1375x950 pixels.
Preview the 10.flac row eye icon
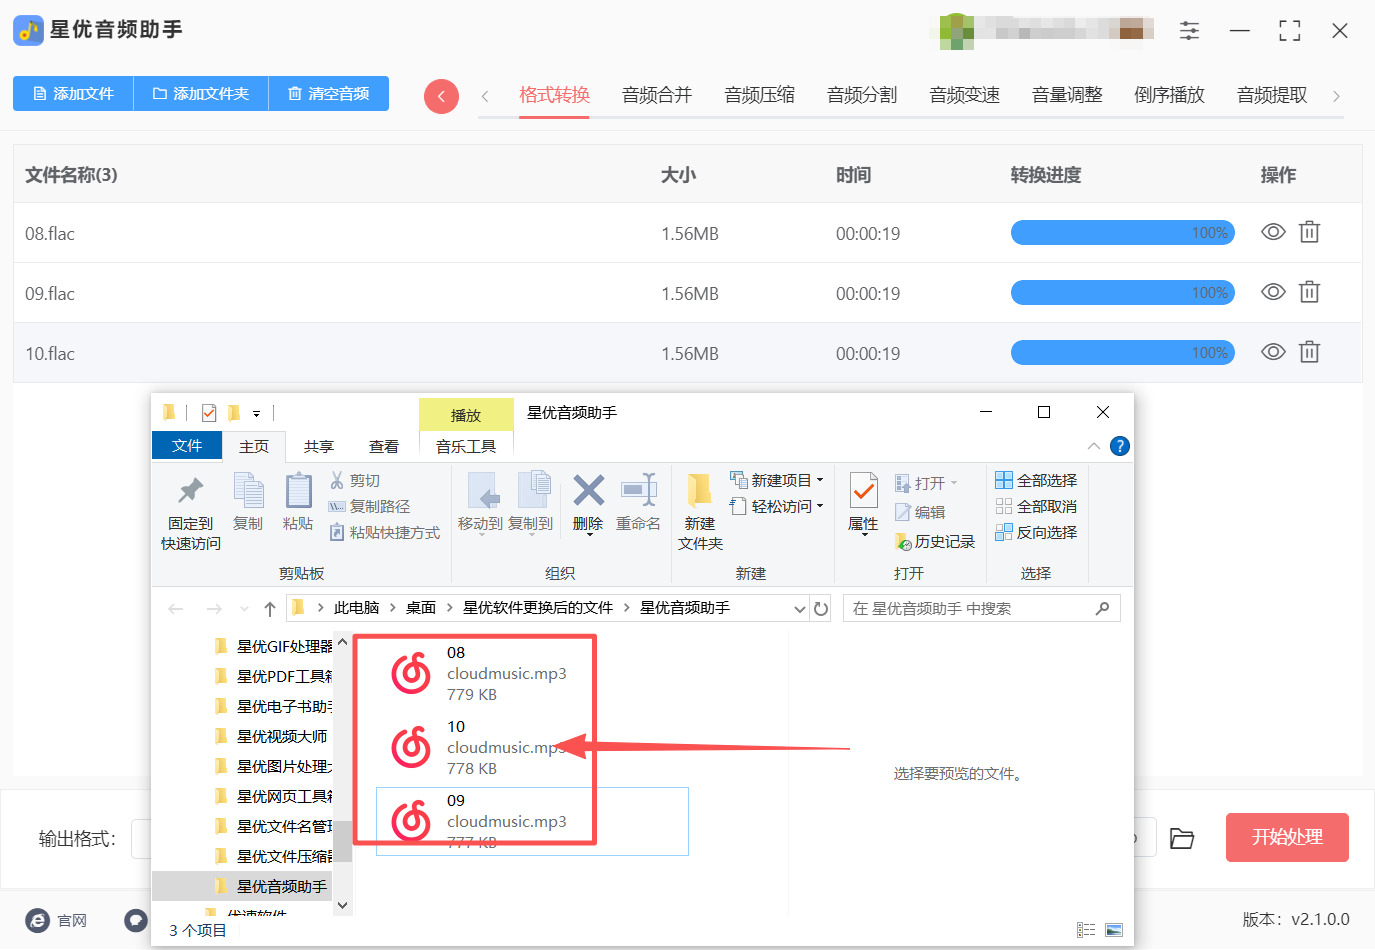click(x=1273, y=352)
